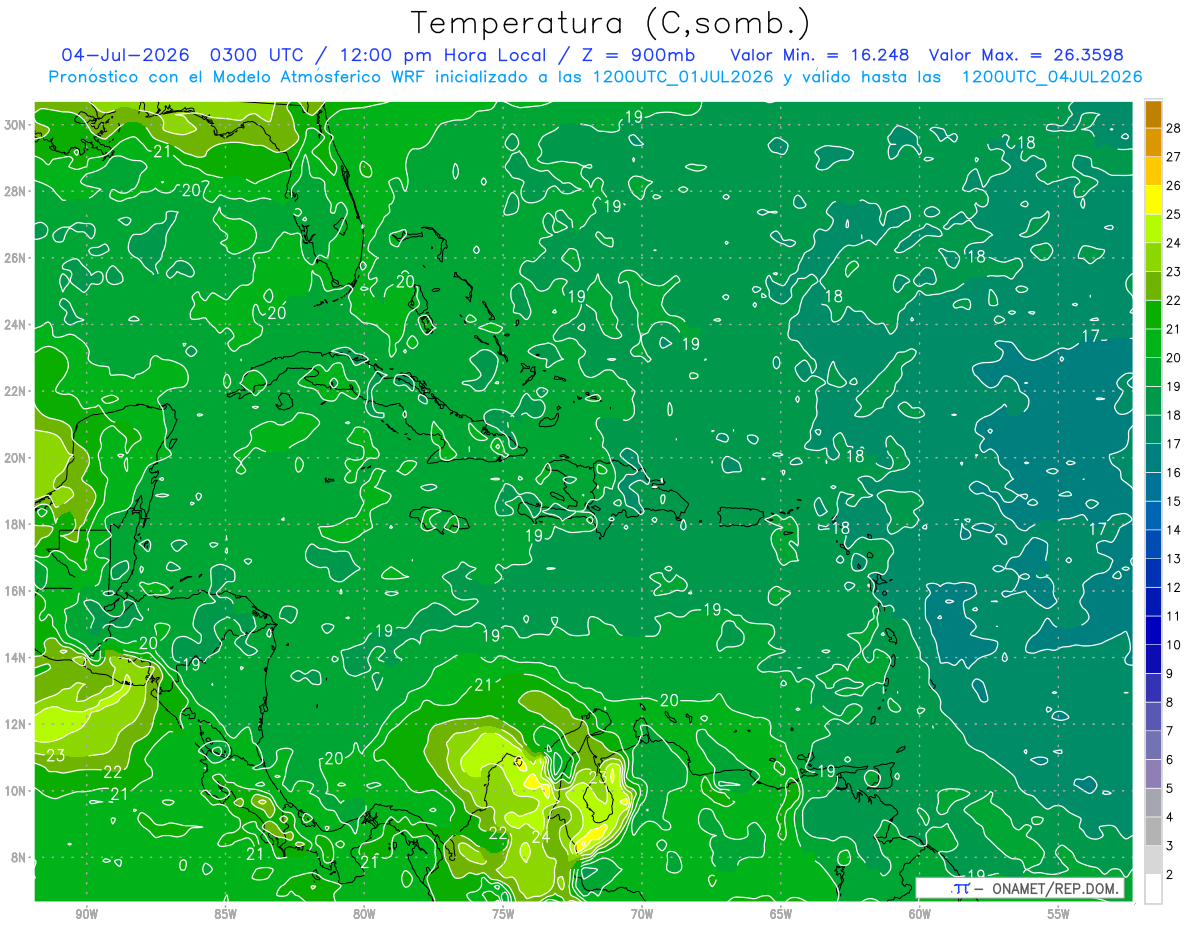Click the 55W longitude axis label

[x=1059, y=914]
